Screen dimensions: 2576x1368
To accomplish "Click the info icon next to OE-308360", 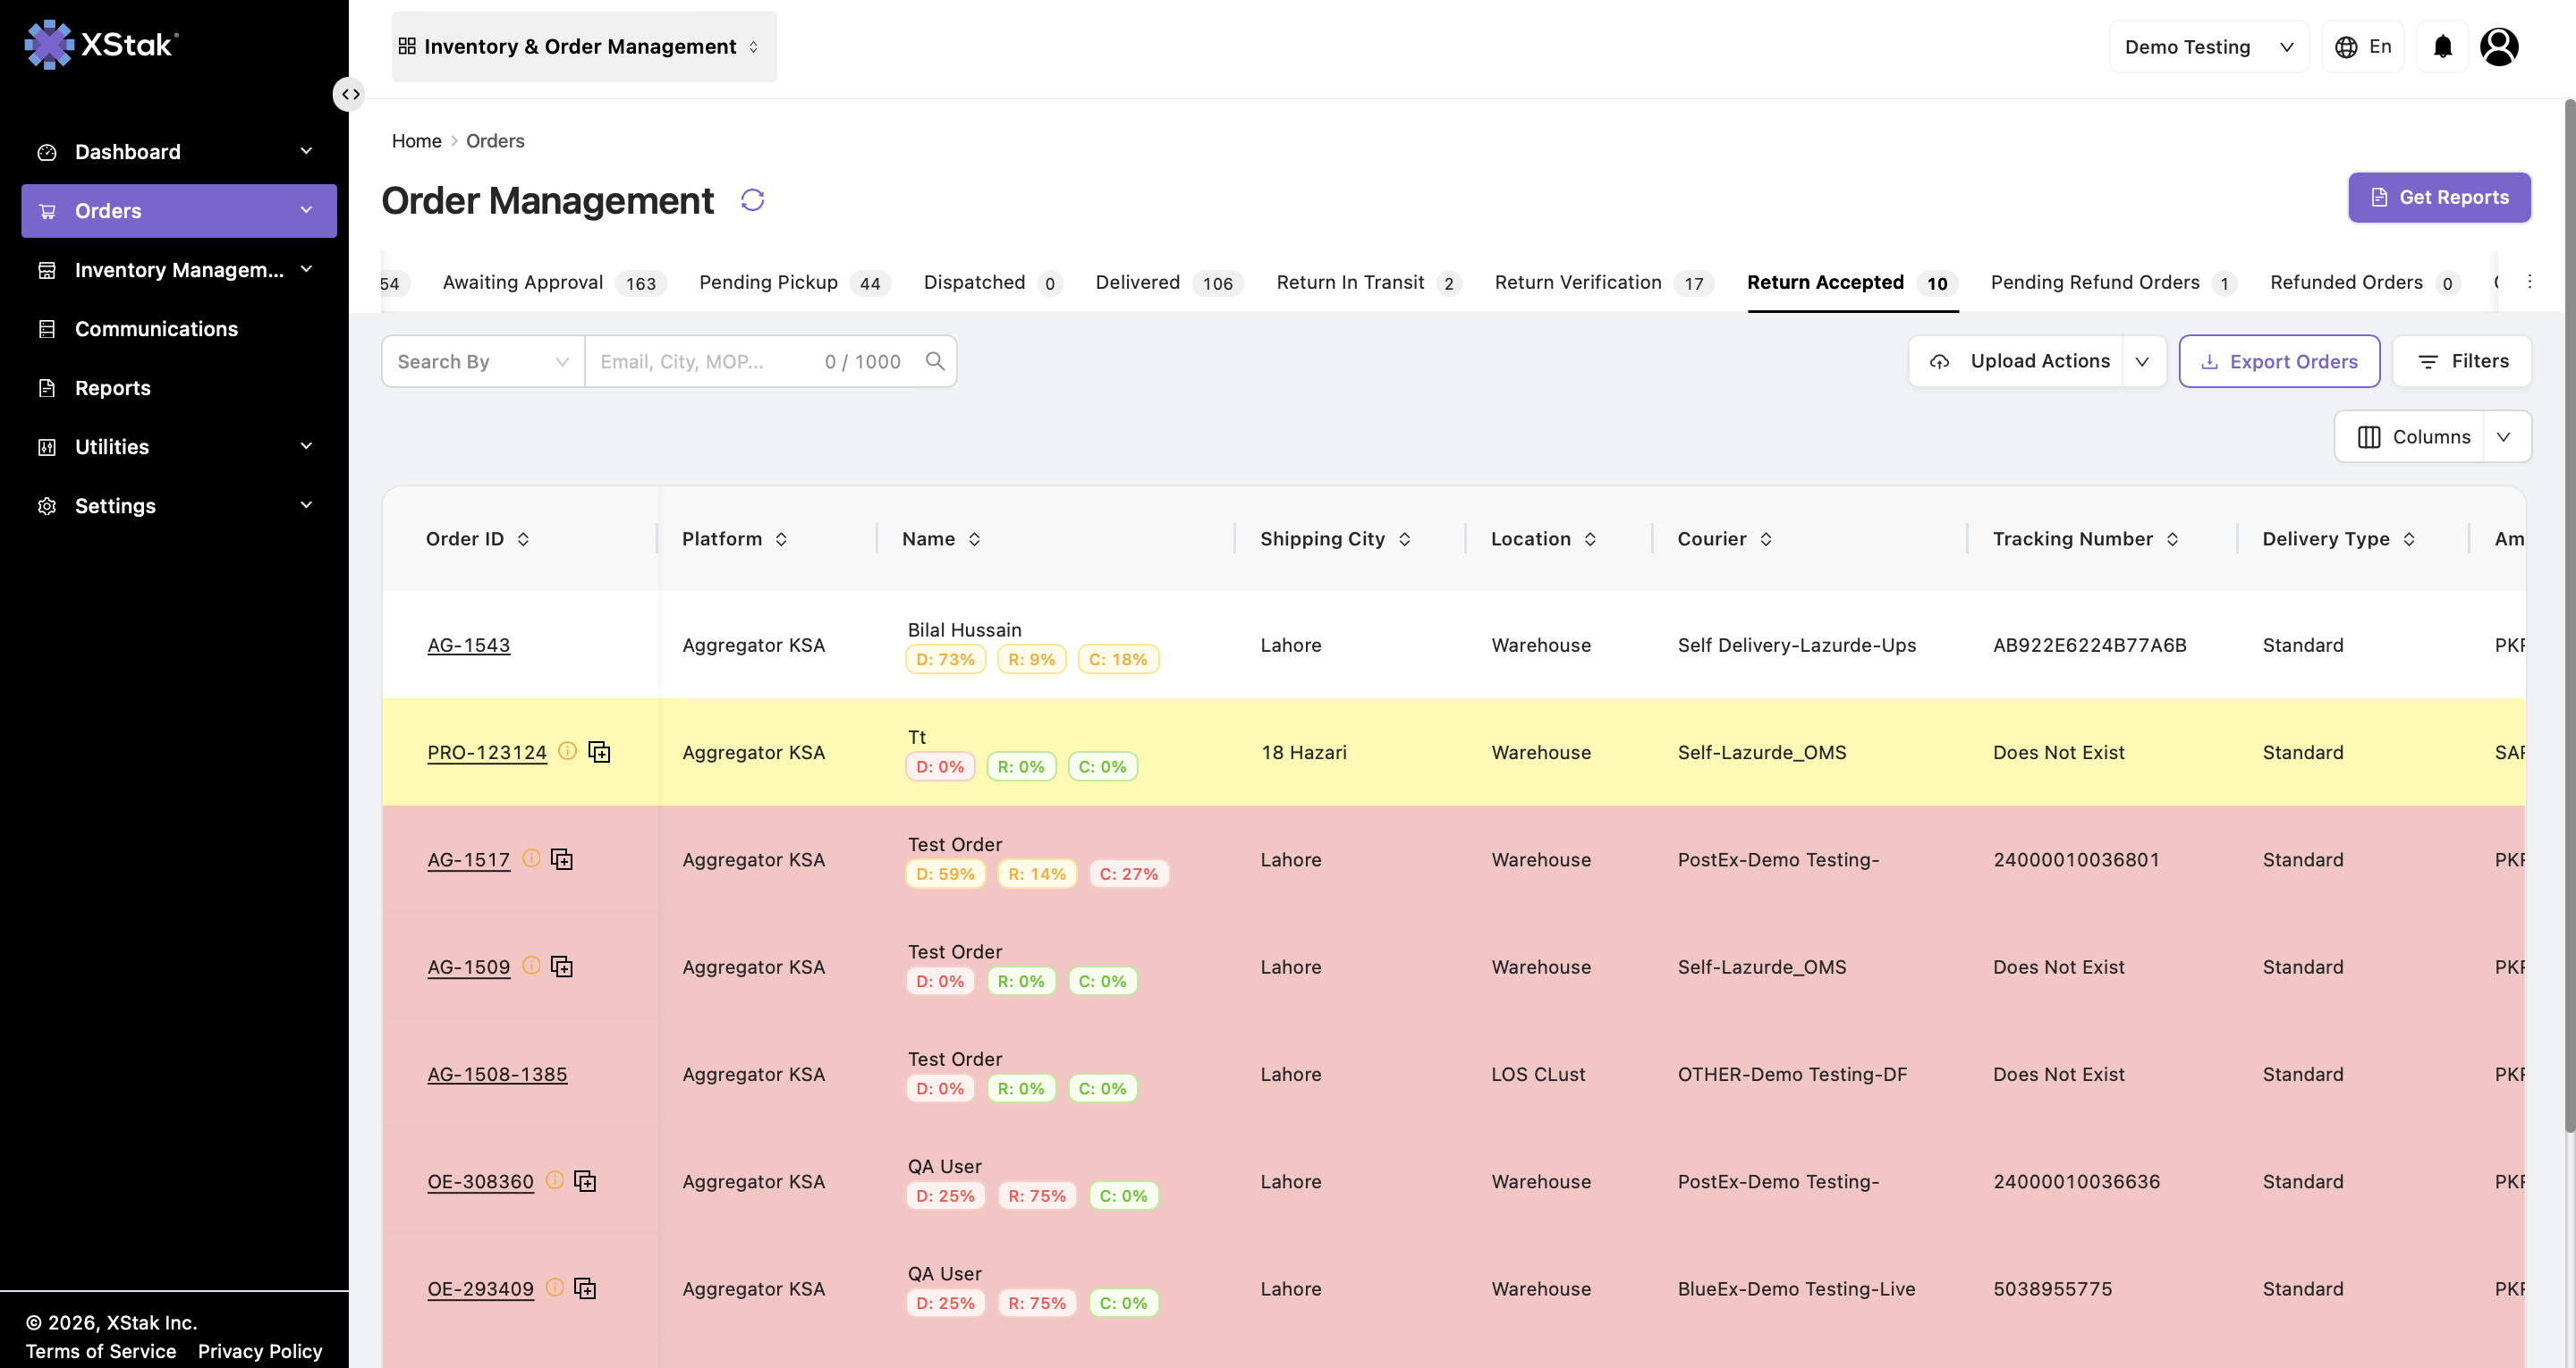I will [x=554, y=1180].
